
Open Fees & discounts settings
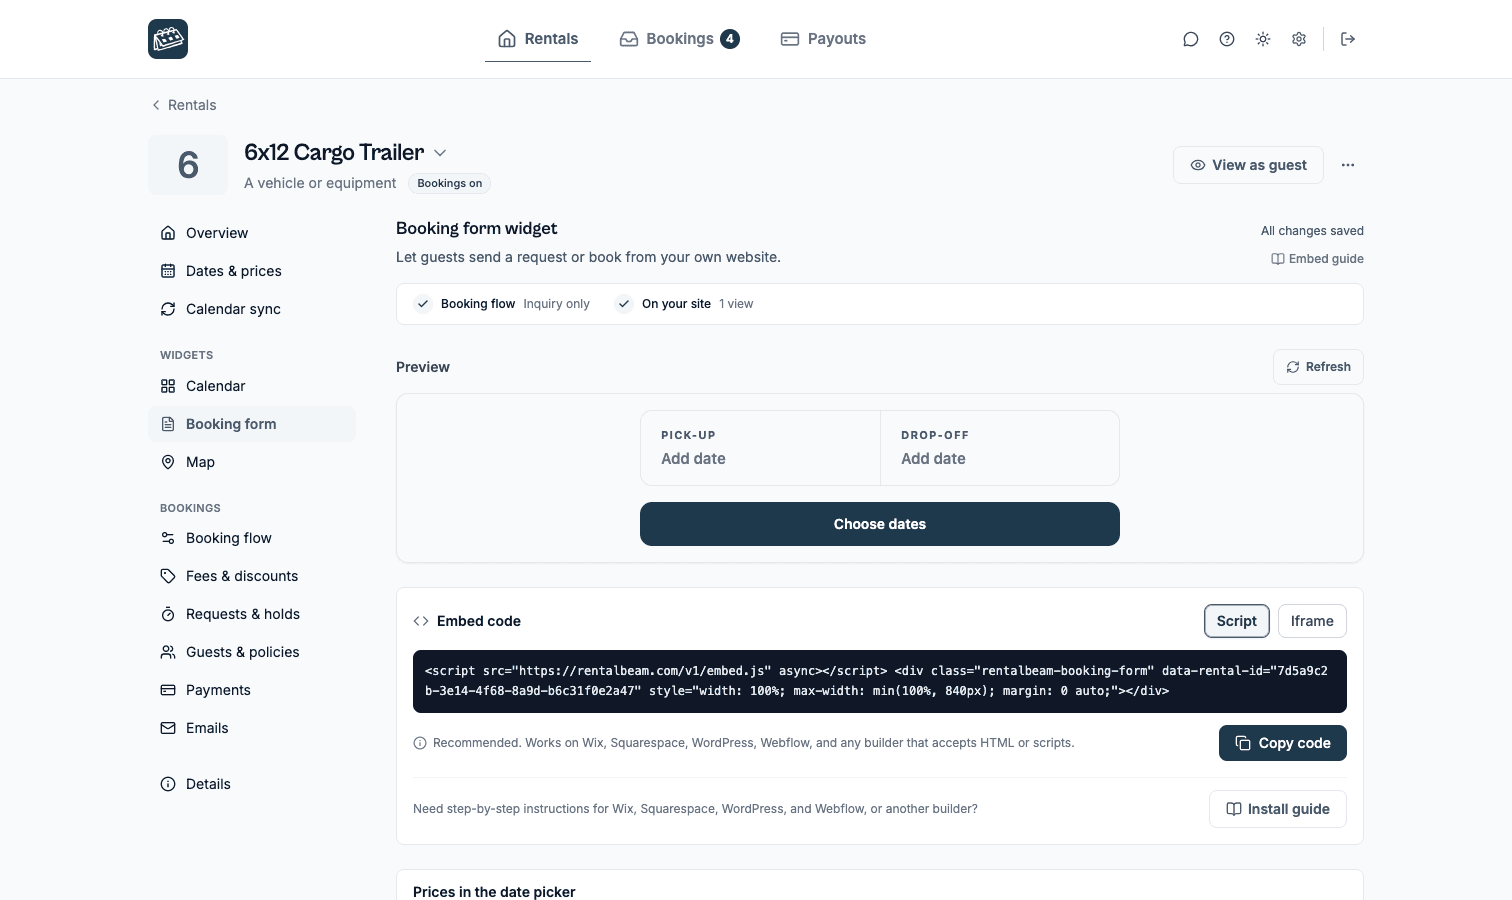(x=252, y=576)
